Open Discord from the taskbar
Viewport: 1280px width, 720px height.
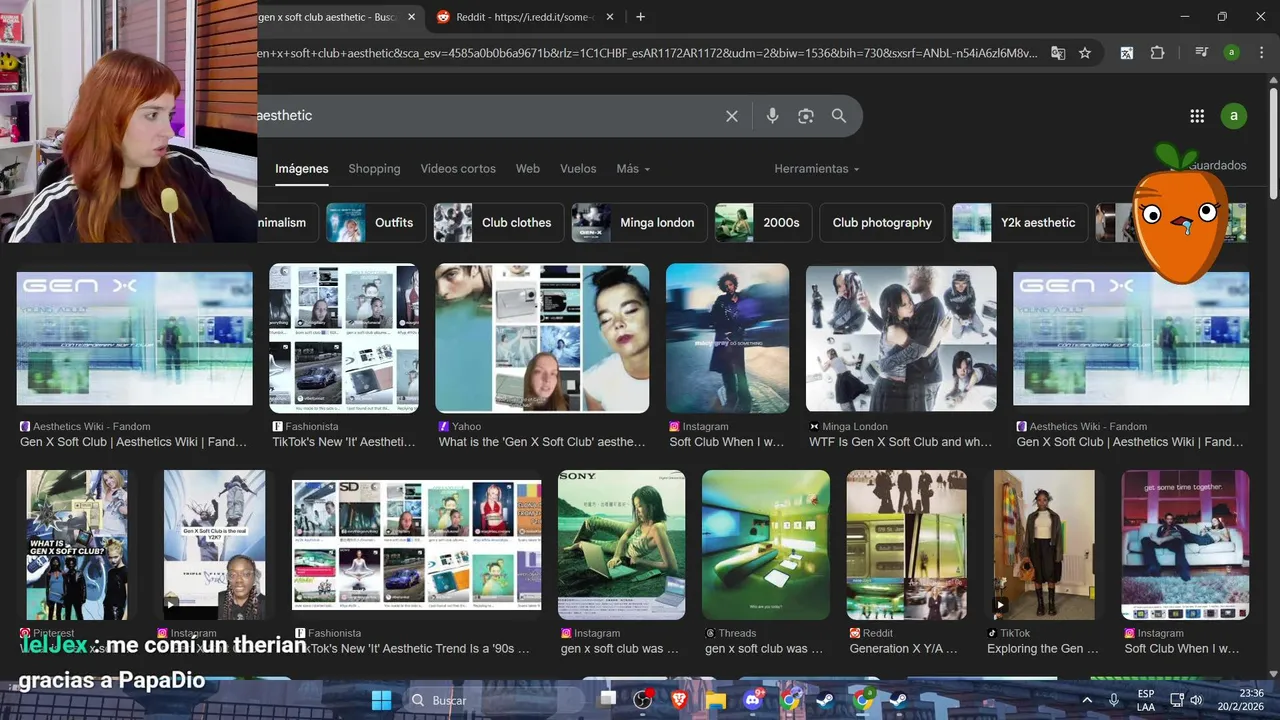click(x=753, y=700)
